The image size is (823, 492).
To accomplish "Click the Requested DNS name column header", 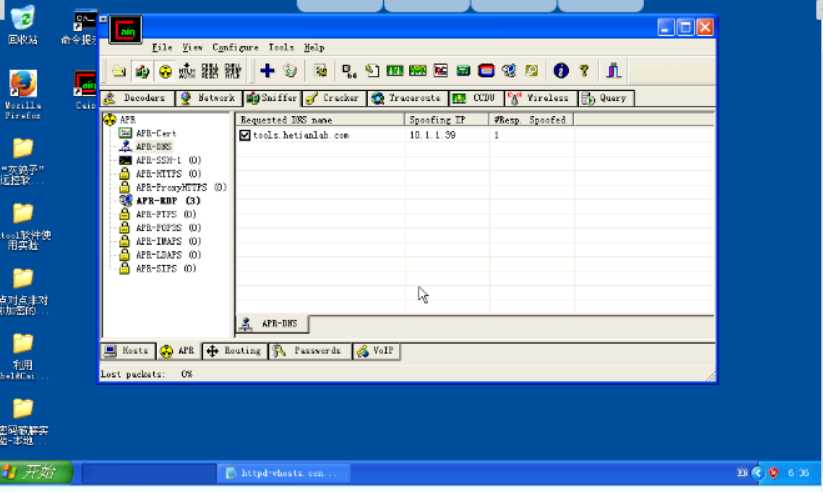I will (320, 120).
